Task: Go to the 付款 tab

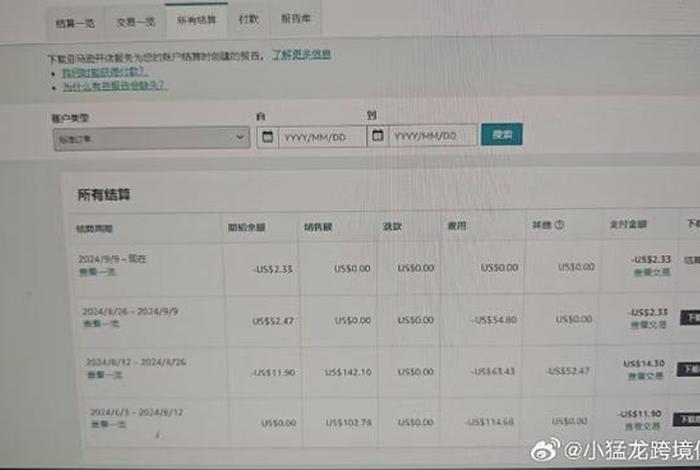Action: point(248,19)
